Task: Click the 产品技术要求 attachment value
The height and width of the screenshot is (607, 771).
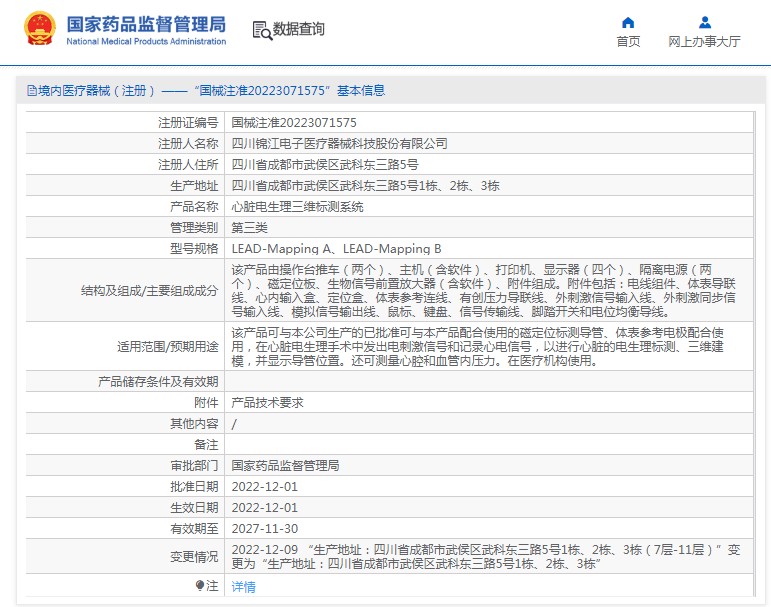Action: (x=267, y=402)
